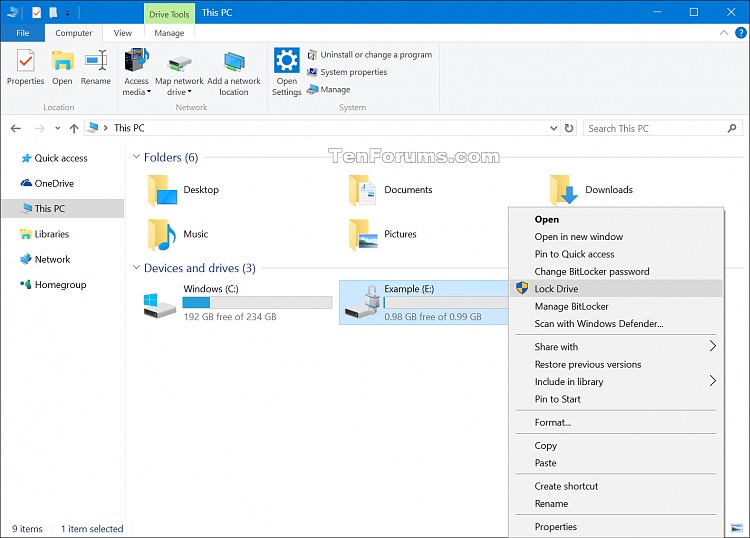The image size is (750, 538).
Task: Select the Example (E:) drive
Action: 424,303
